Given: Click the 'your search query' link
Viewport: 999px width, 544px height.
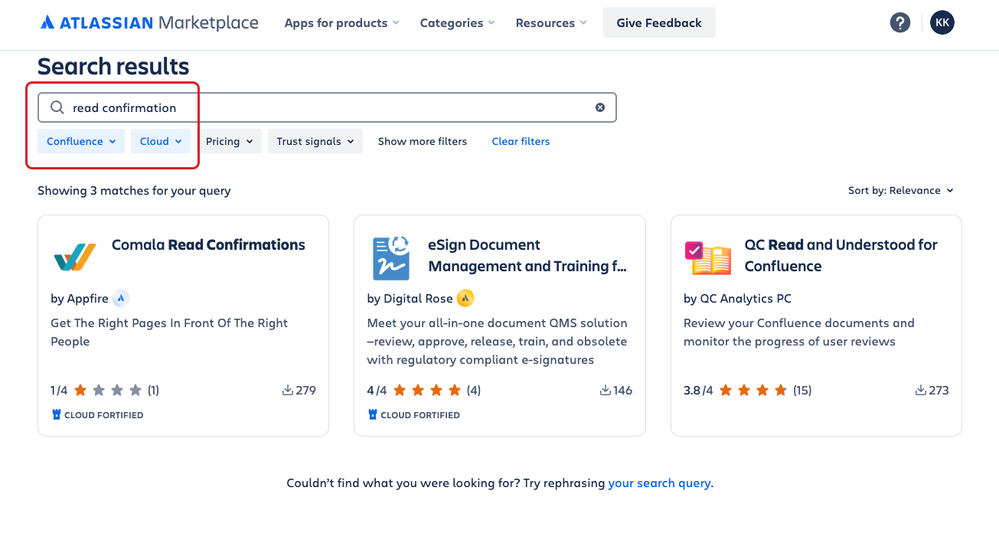Looking at the screenshot, I should tap(659, 483).
